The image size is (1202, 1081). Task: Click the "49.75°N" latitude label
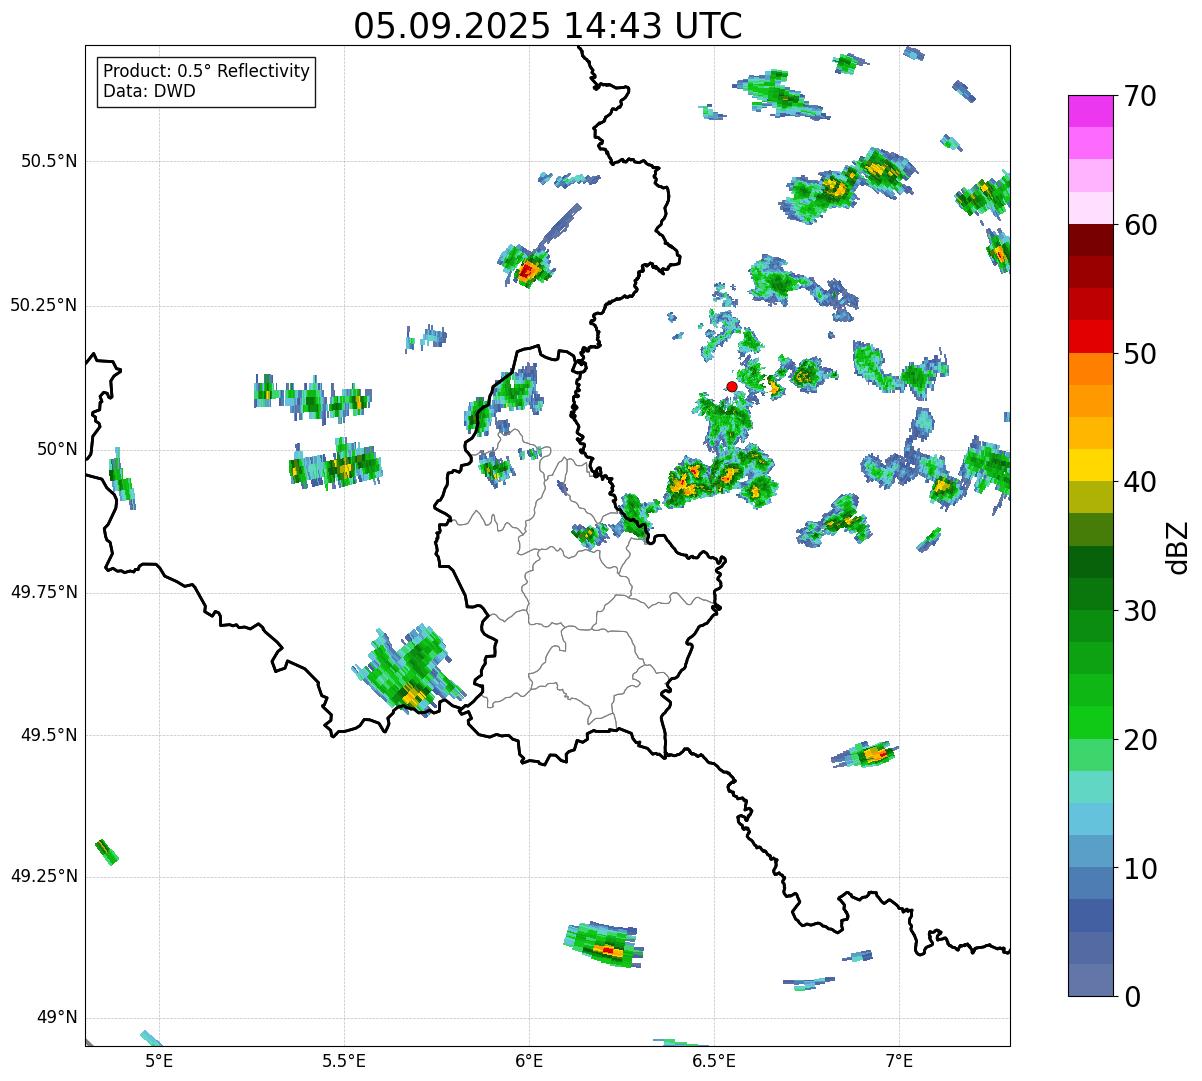coord(44,592)
